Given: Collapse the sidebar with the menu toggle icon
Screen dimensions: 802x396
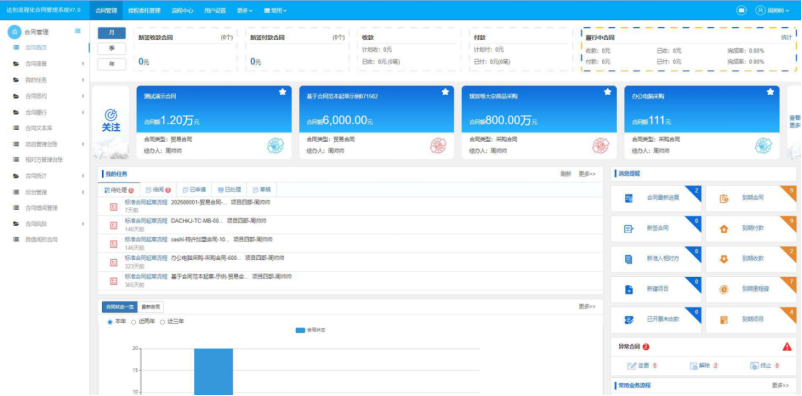Looking at the screenshot, I should (78, 31).
